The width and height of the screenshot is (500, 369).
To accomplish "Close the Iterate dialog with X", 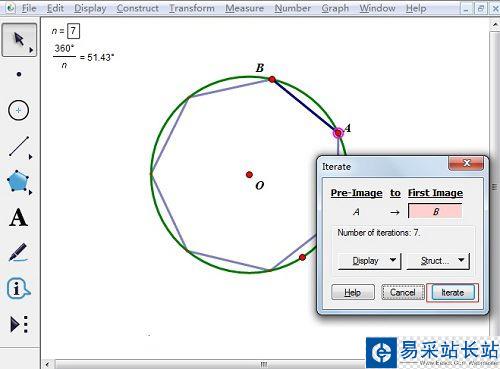I will (466, 163).
